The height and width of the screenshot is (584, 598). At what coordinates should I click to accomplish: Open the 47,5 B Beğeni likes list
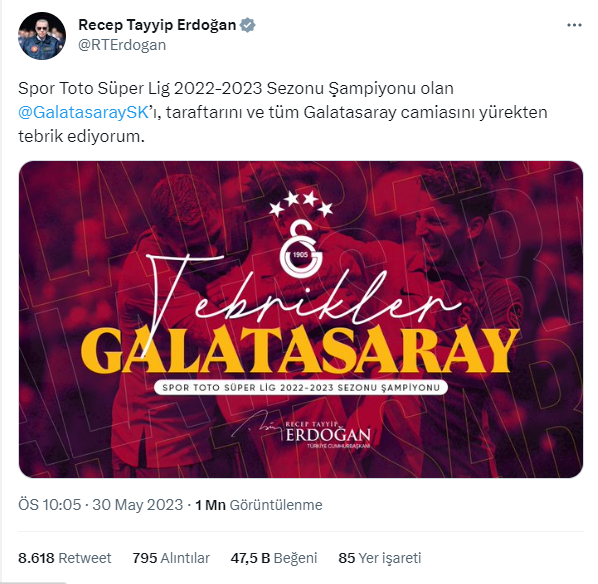274,558
